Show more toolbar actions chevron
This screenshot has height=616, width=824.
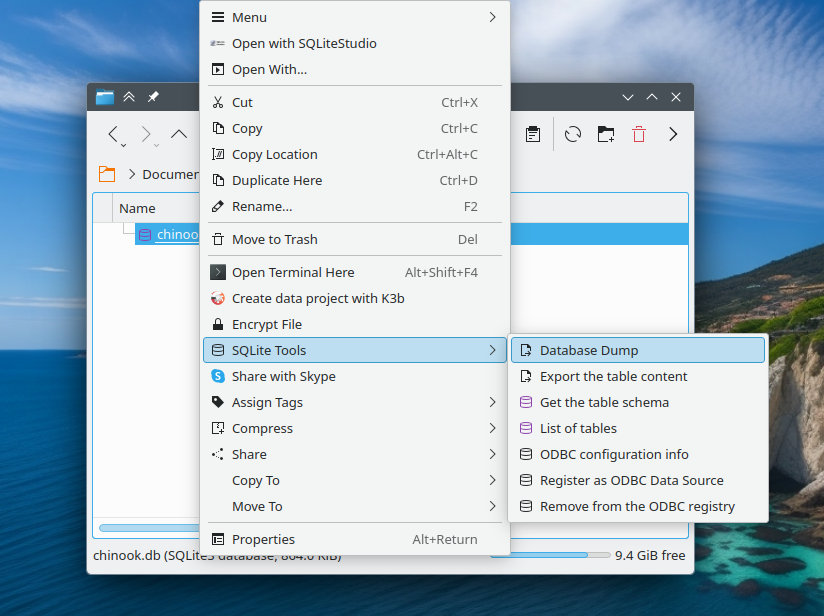pos(673,135)
